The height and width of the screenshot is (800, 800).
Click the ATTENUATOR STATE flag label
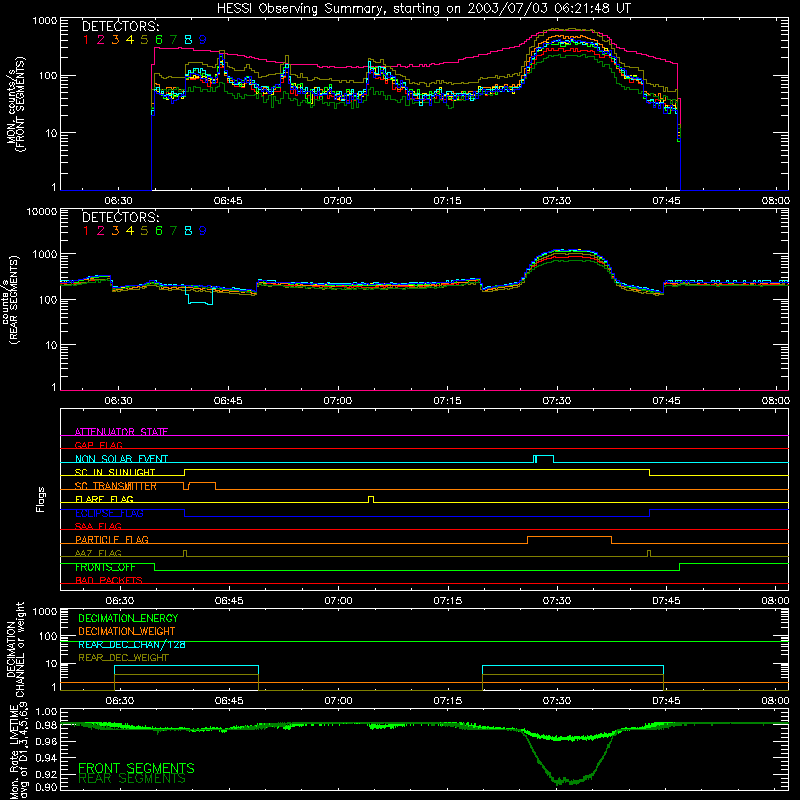[x=121, y=432]
